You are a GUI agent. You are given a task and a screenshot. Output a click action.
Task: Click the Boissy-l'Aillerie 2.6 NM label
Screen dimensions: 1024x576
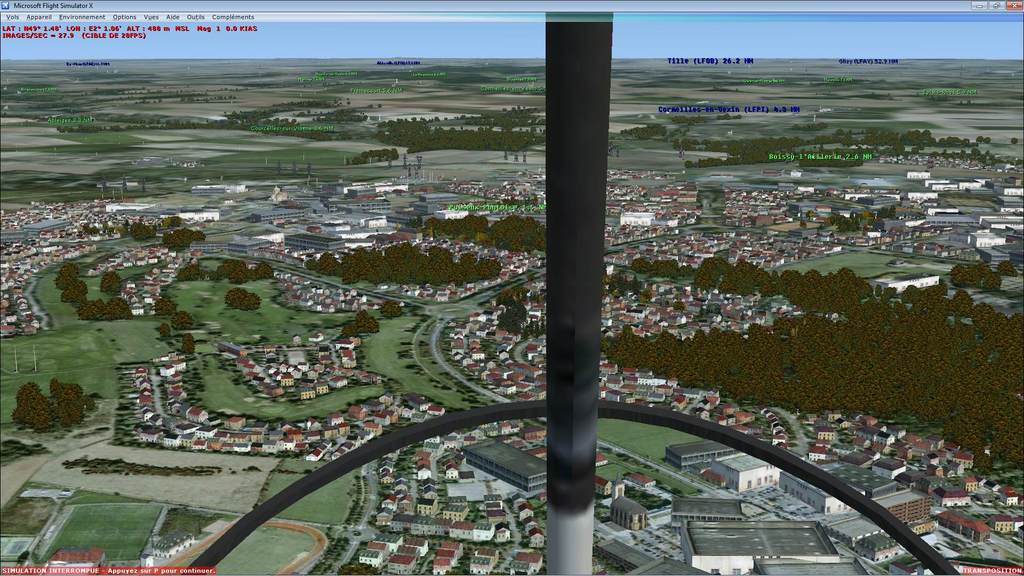pyautogui.click(x=819, y=157)
